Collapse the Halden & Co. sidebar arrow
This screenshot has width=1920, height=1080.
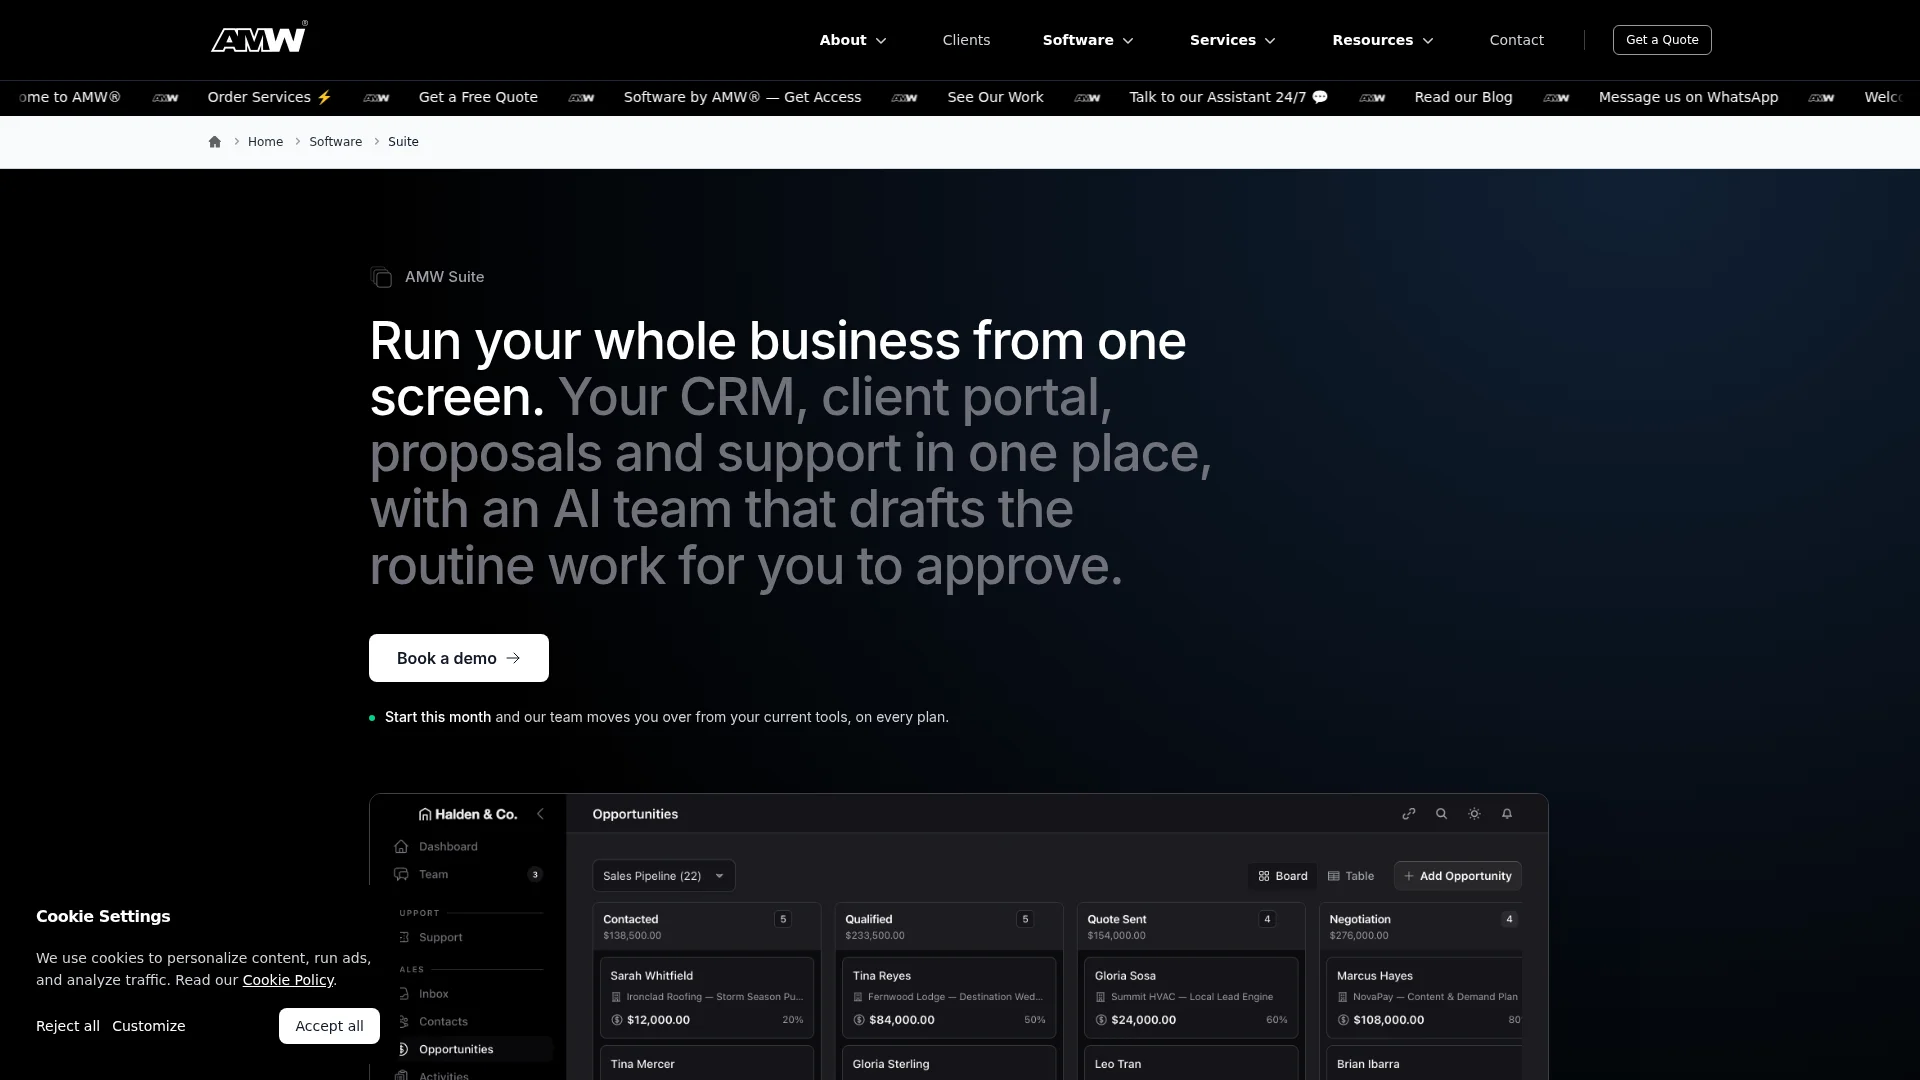[x=540, y=814]
